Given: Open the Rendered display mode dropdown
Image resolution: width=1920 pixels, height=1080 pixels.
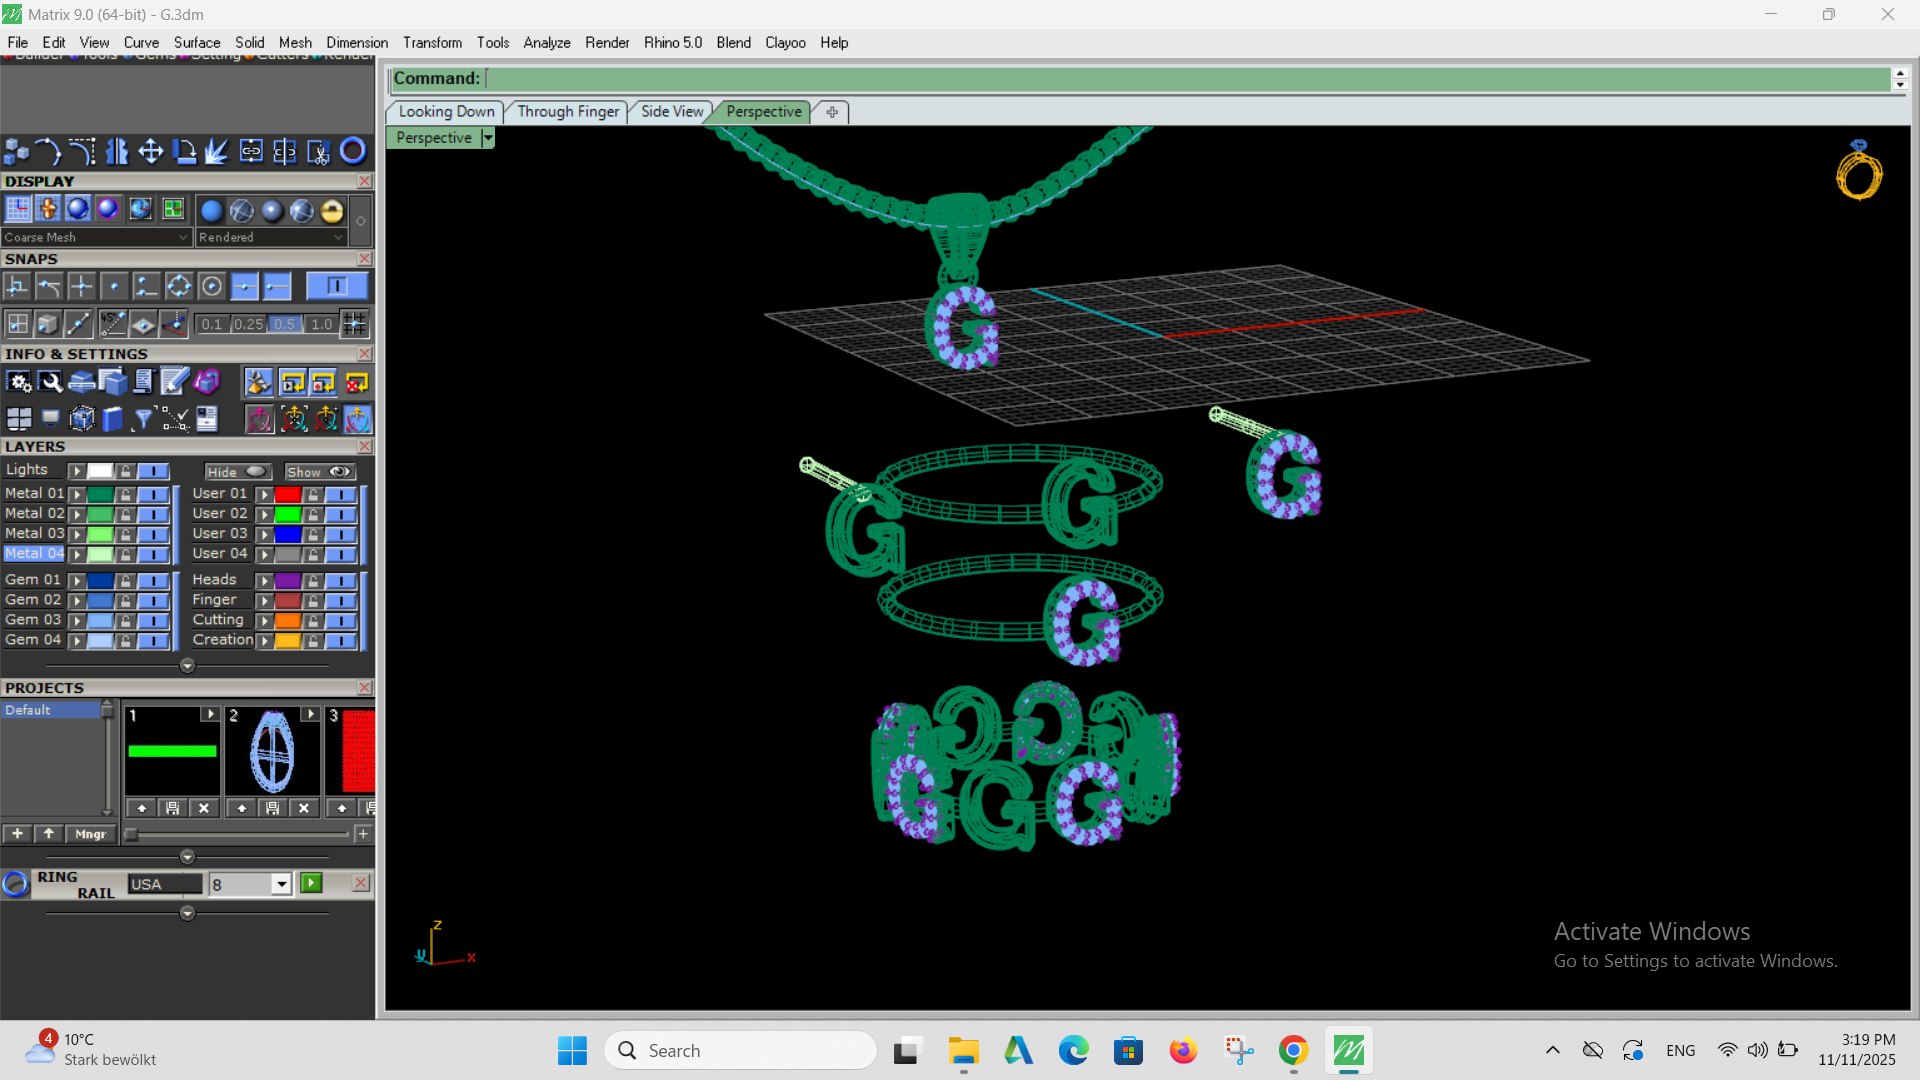Looking at the screenshot, I should [271, 237].
